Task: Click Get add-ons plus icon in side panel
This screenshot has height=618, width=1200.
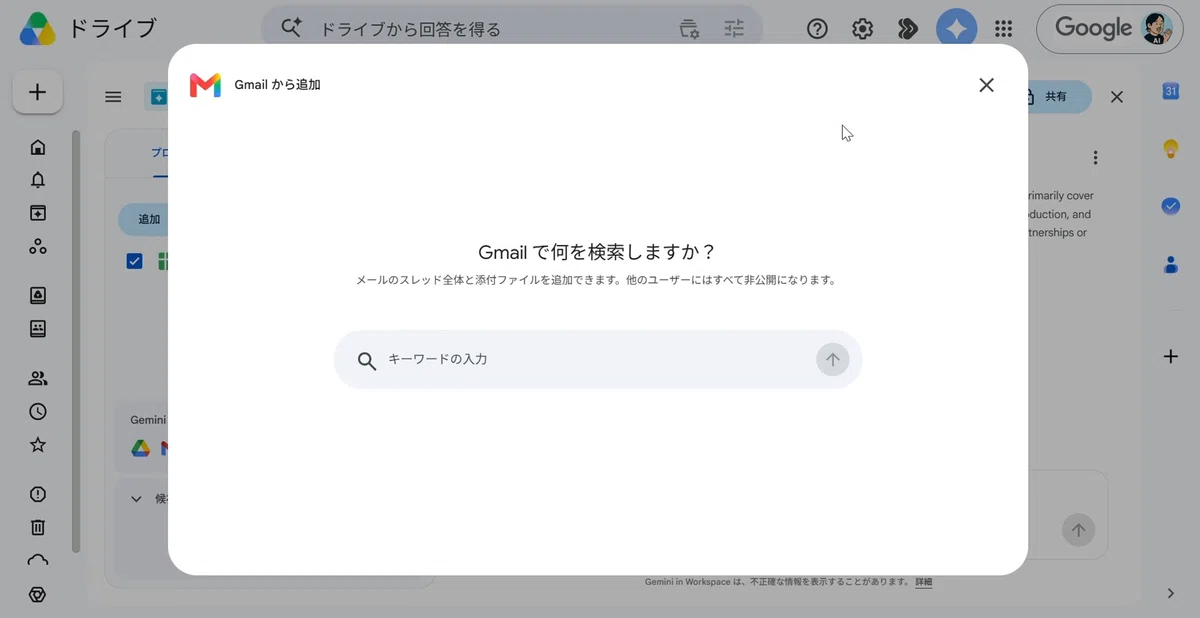Action: click(x=1171, y=356)
